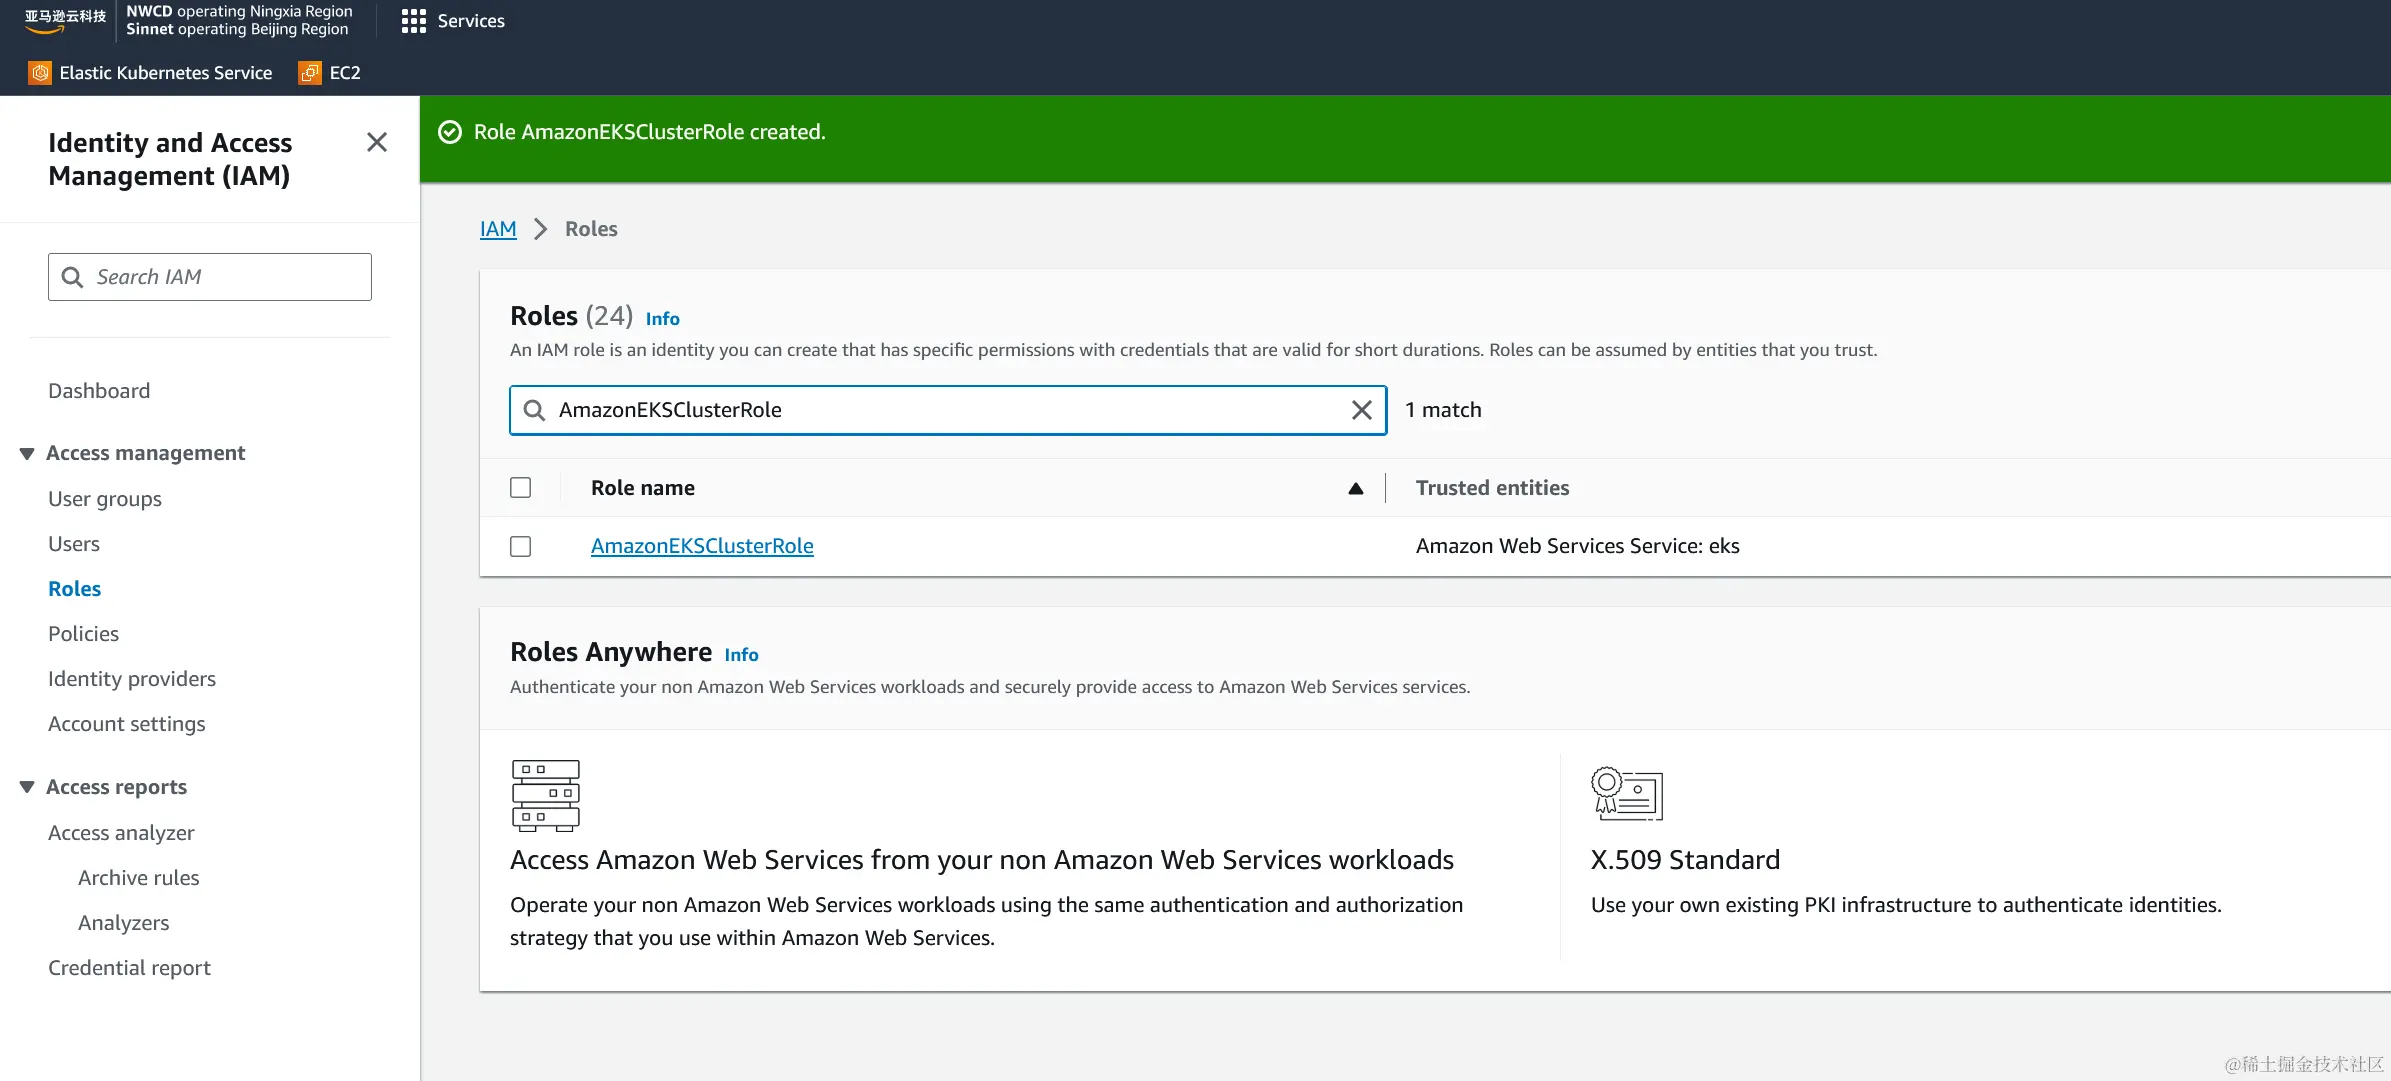Clear the roles filter with X icon
The image size is (2391, 1081).
1361,410
